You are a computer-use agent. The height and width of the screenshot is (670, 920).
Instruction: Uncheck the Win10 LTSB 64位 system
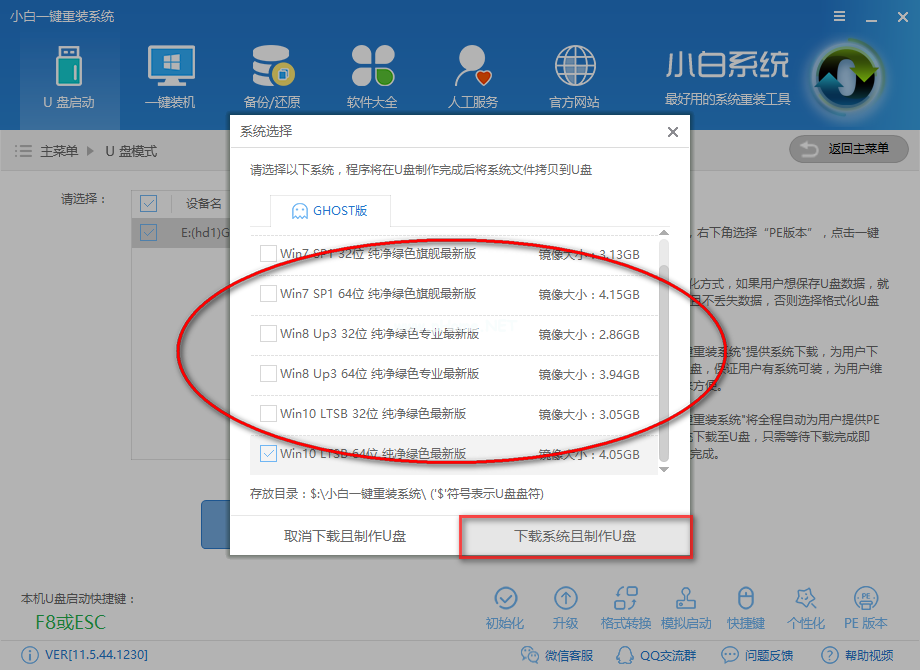[x=268, y=452]
